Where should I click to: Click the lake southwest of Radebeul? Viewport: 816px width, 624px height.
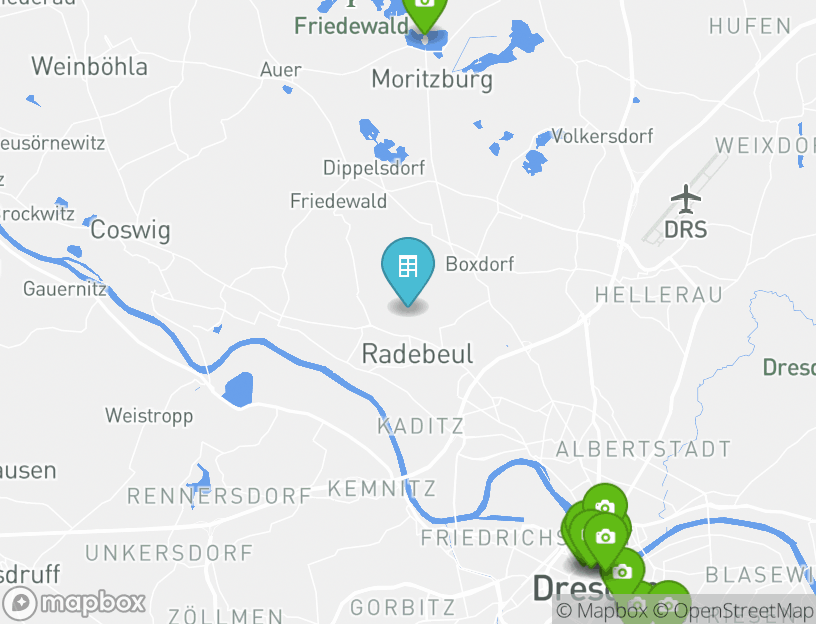coord(239,389)
